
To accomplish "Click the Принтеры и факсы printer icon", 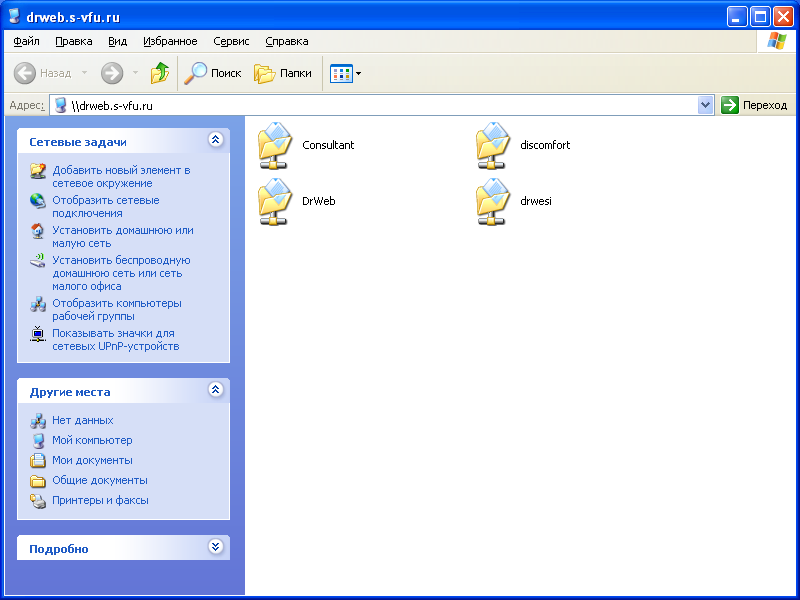I will [x=38, y=501].
